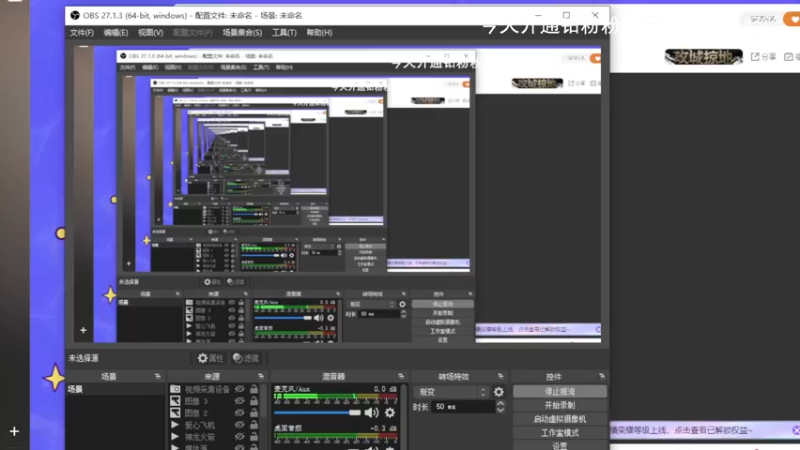Increase 时长 with the up arrow
Screen dimensions: 800x450
(501, 404)
